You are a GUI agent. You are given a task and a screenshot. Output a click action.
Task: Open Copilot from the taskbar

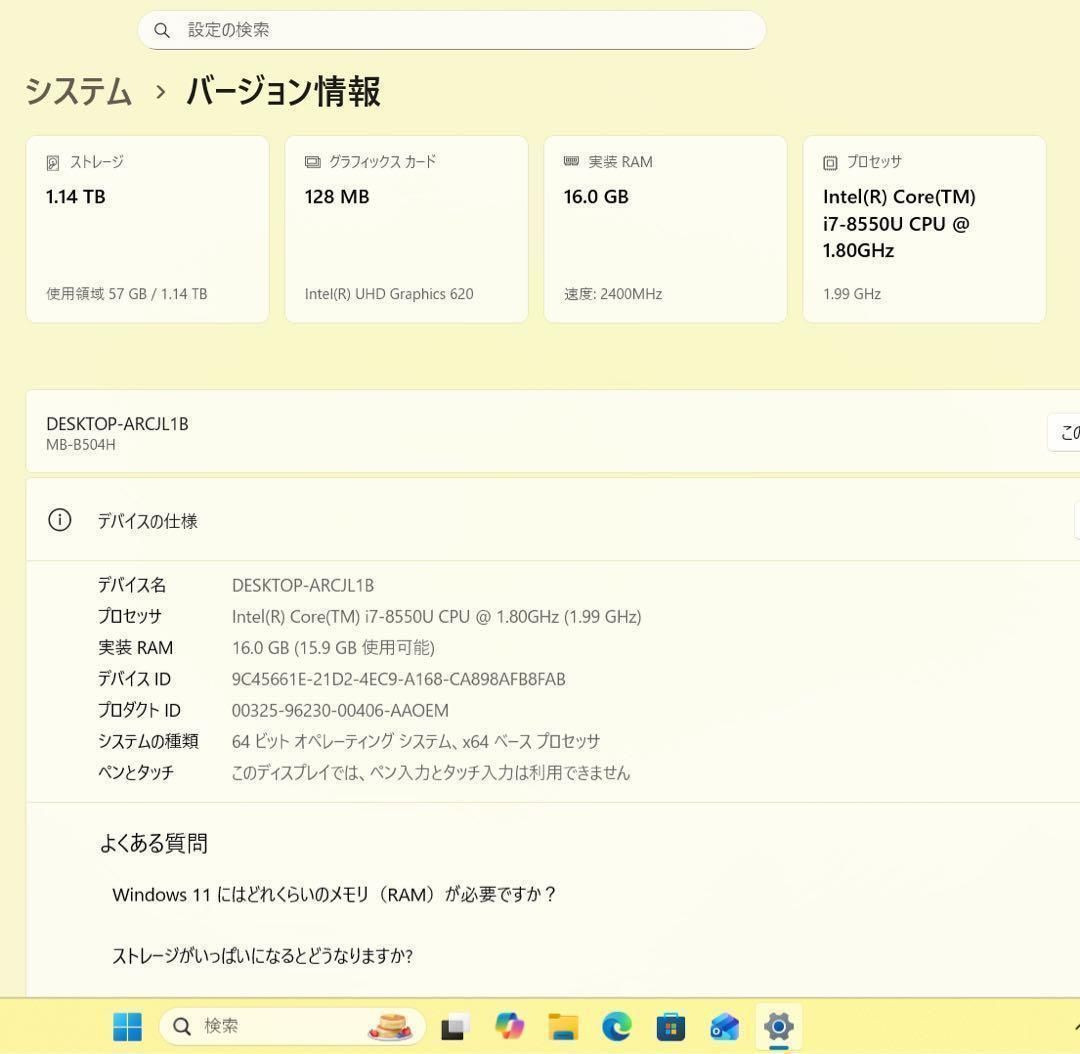[509, 1026]
